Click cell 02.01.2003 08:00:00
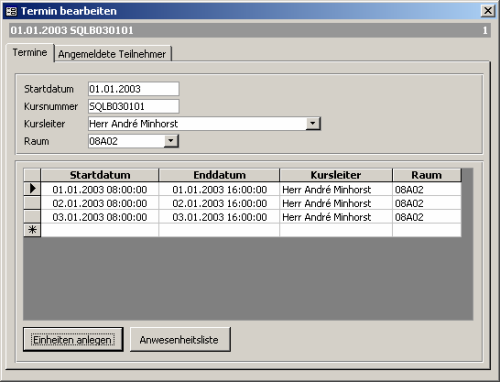Viewport: 500px width, 382px height. tap(100, 203)
